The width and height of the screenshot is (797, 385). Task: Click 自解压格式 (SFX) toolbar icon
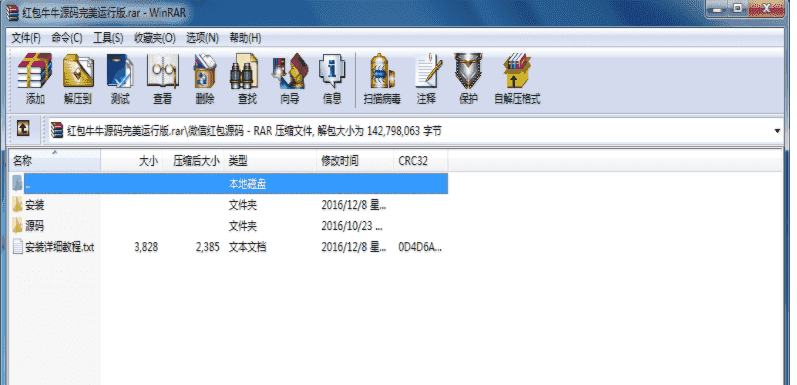[x=517, y=71]
